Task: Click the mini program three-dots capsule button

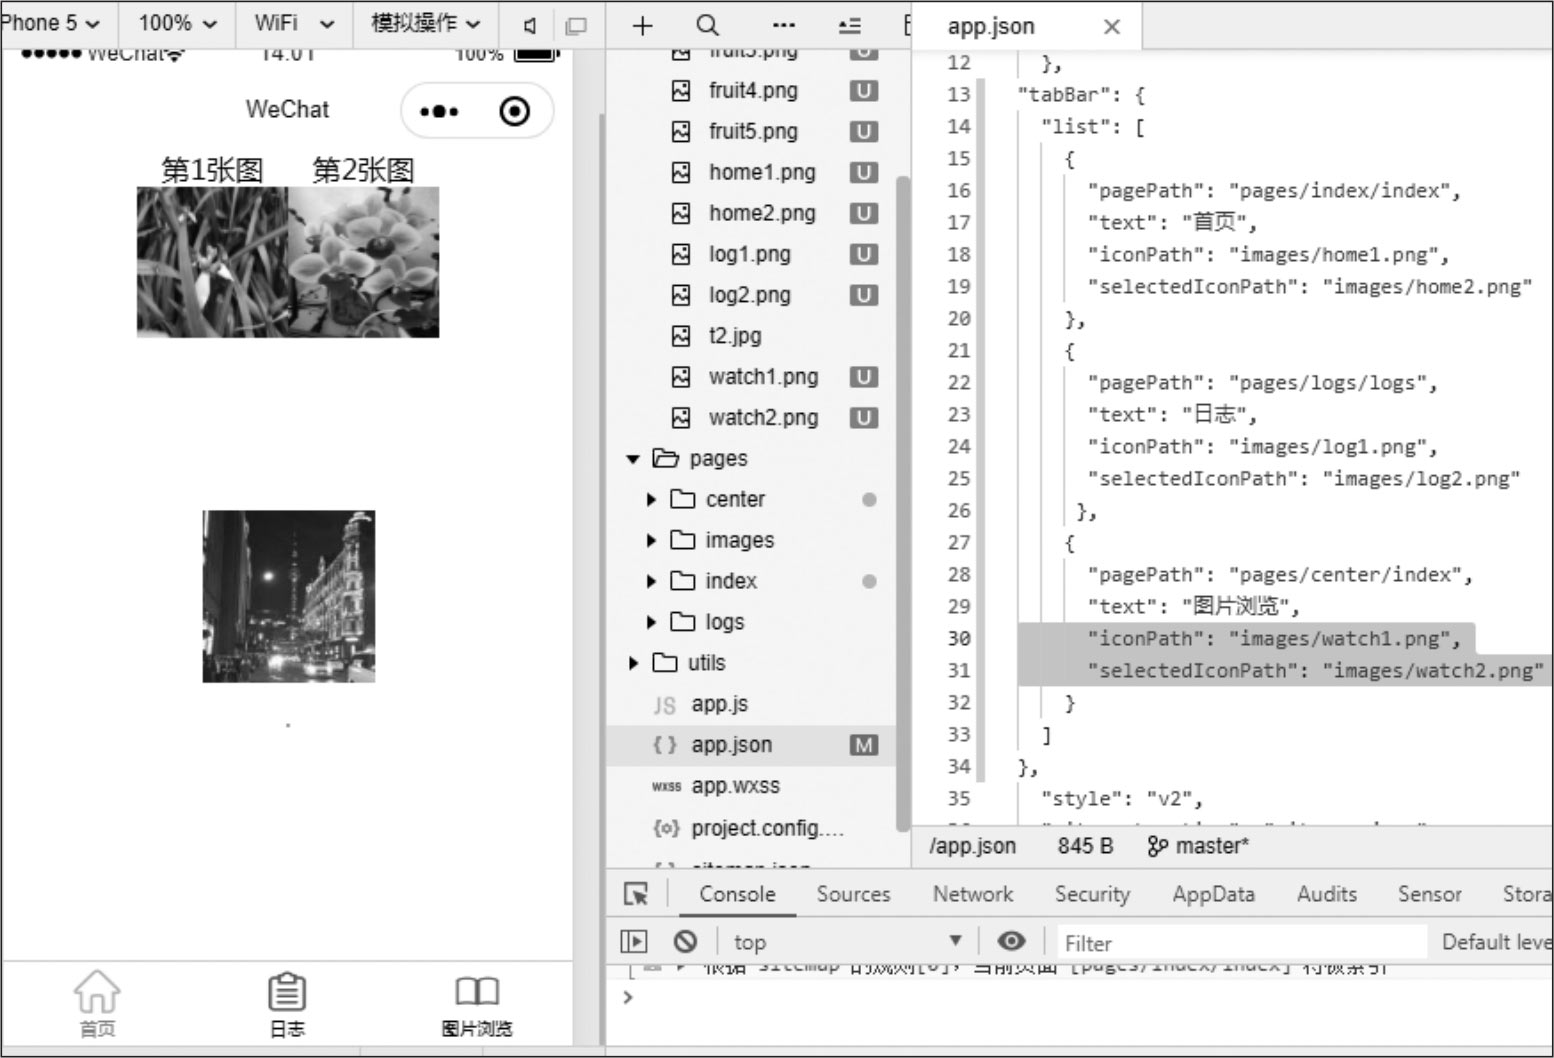Action: [439, 111]
